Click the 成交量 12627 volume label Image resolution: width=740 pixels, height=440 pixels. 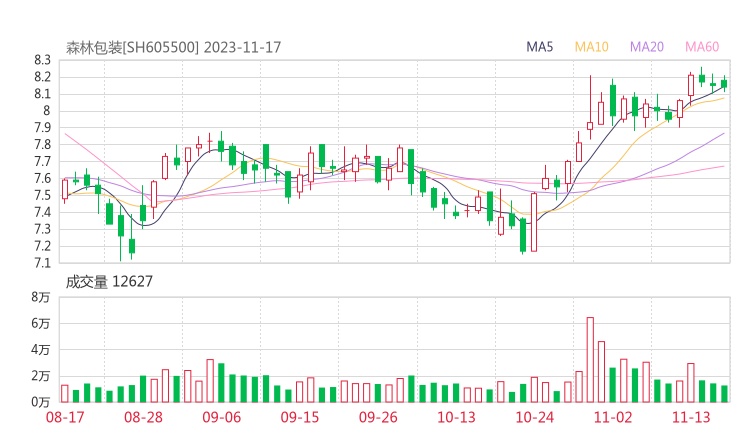point(109,282)
